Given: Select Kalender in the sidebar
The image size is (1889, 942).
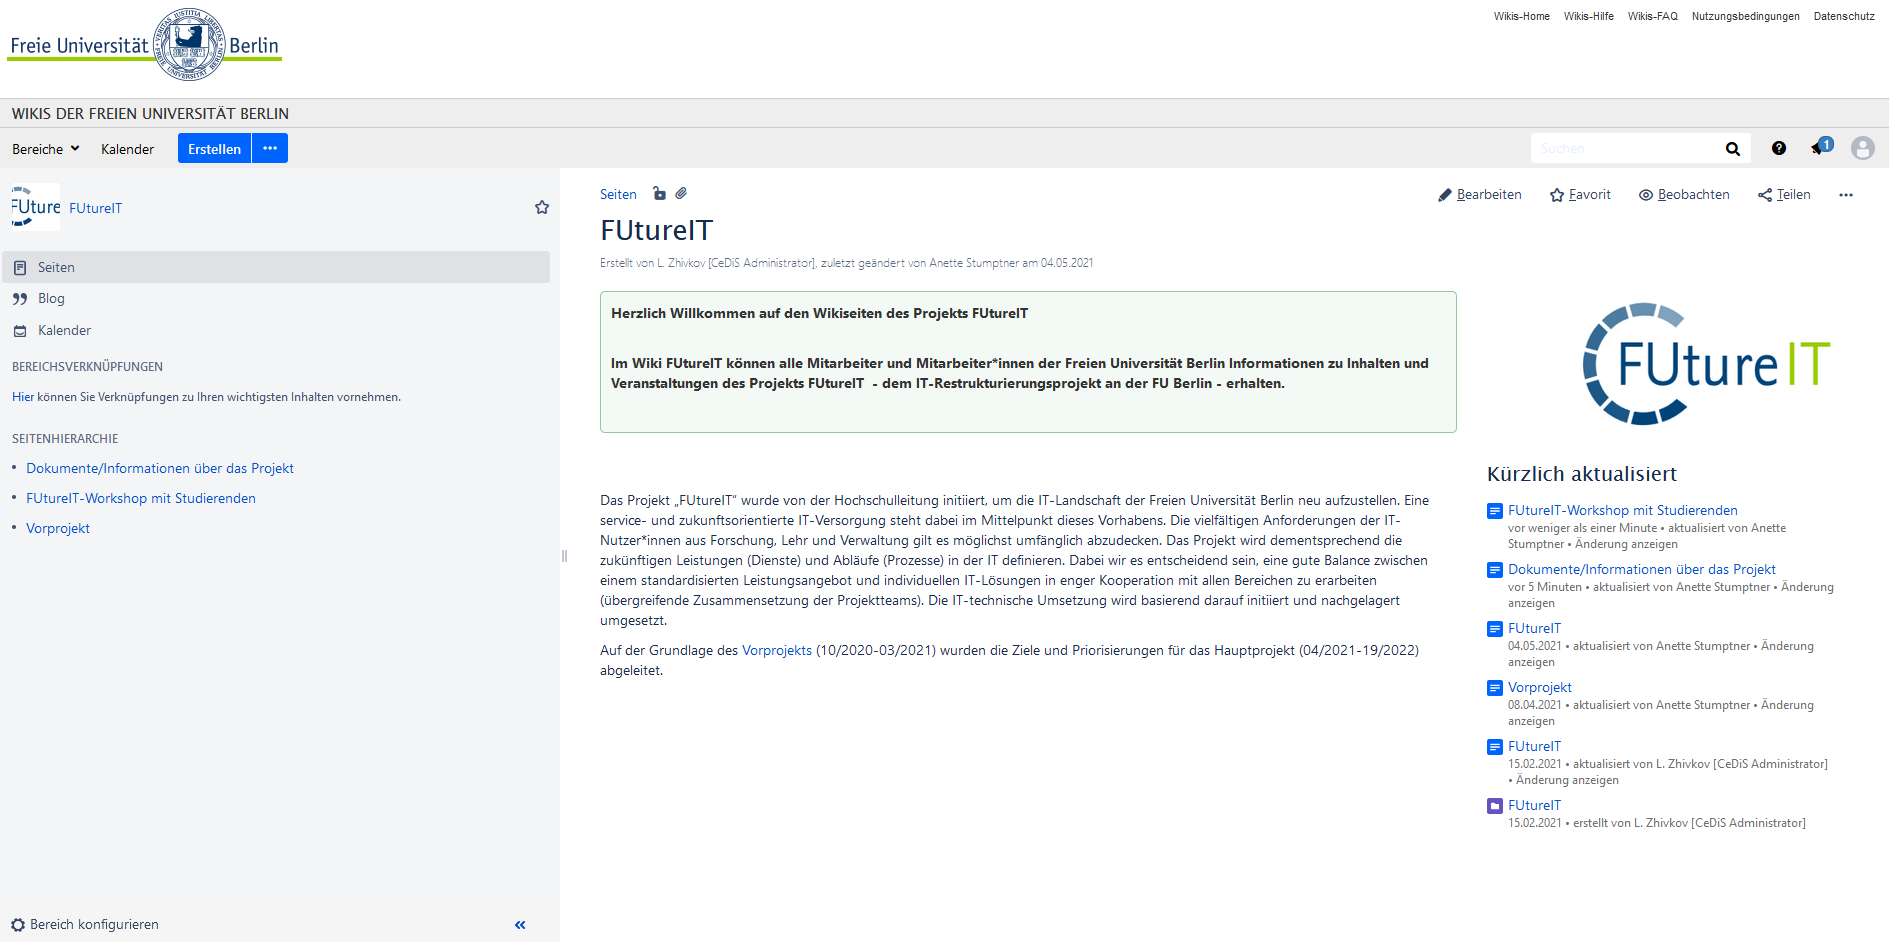Looking at the screenshot, I should point(276,330).
